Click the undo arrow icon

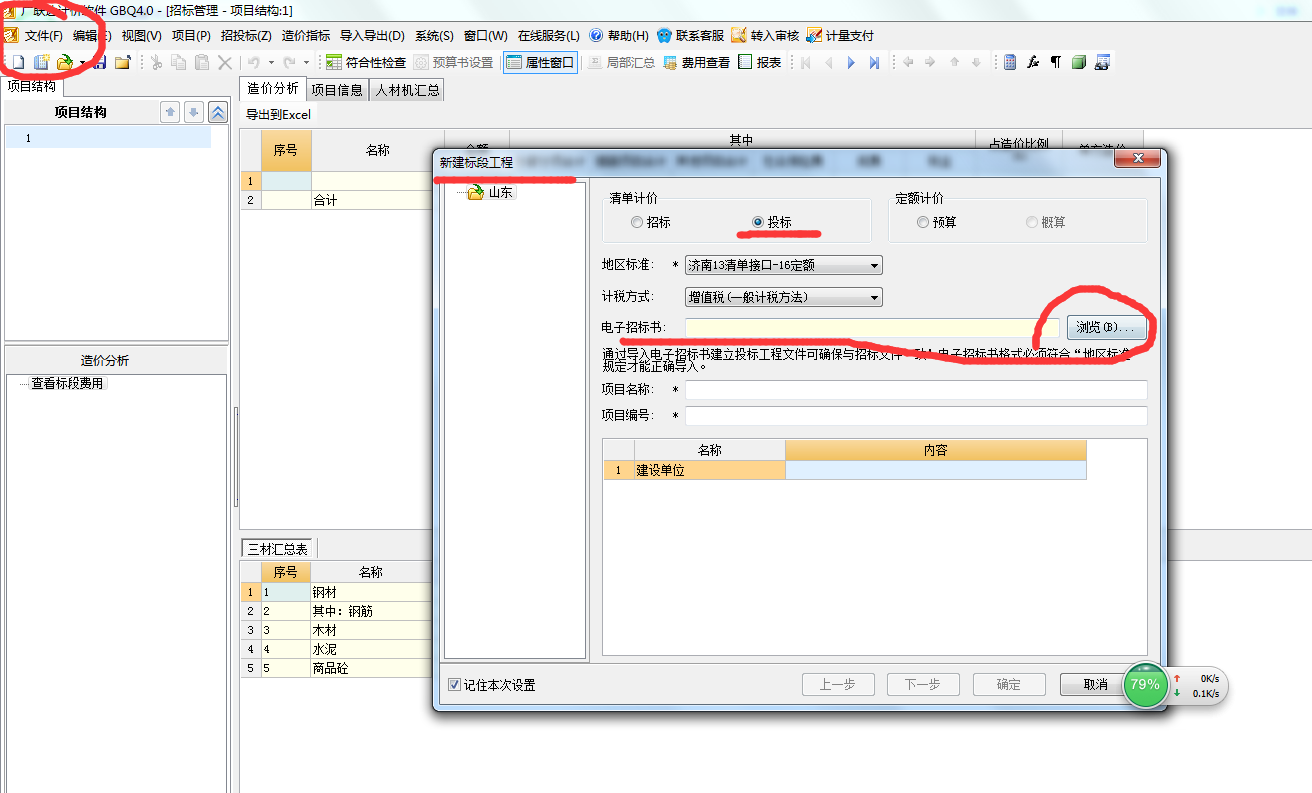pos(254,63)
